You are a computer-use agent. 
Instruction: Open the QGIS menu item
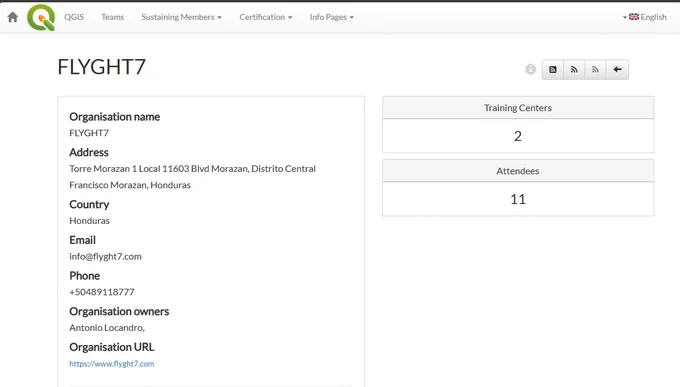[74, 17]
